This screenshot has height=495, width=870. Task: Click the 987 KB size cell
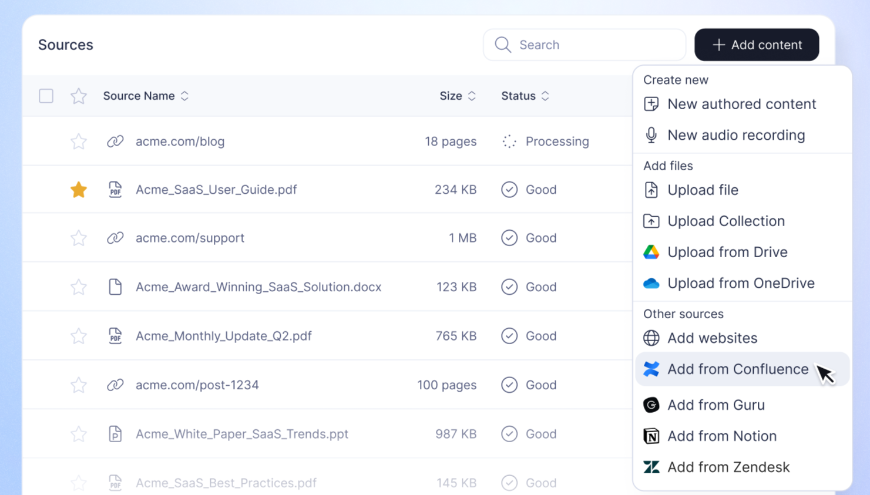pos(456,434)
